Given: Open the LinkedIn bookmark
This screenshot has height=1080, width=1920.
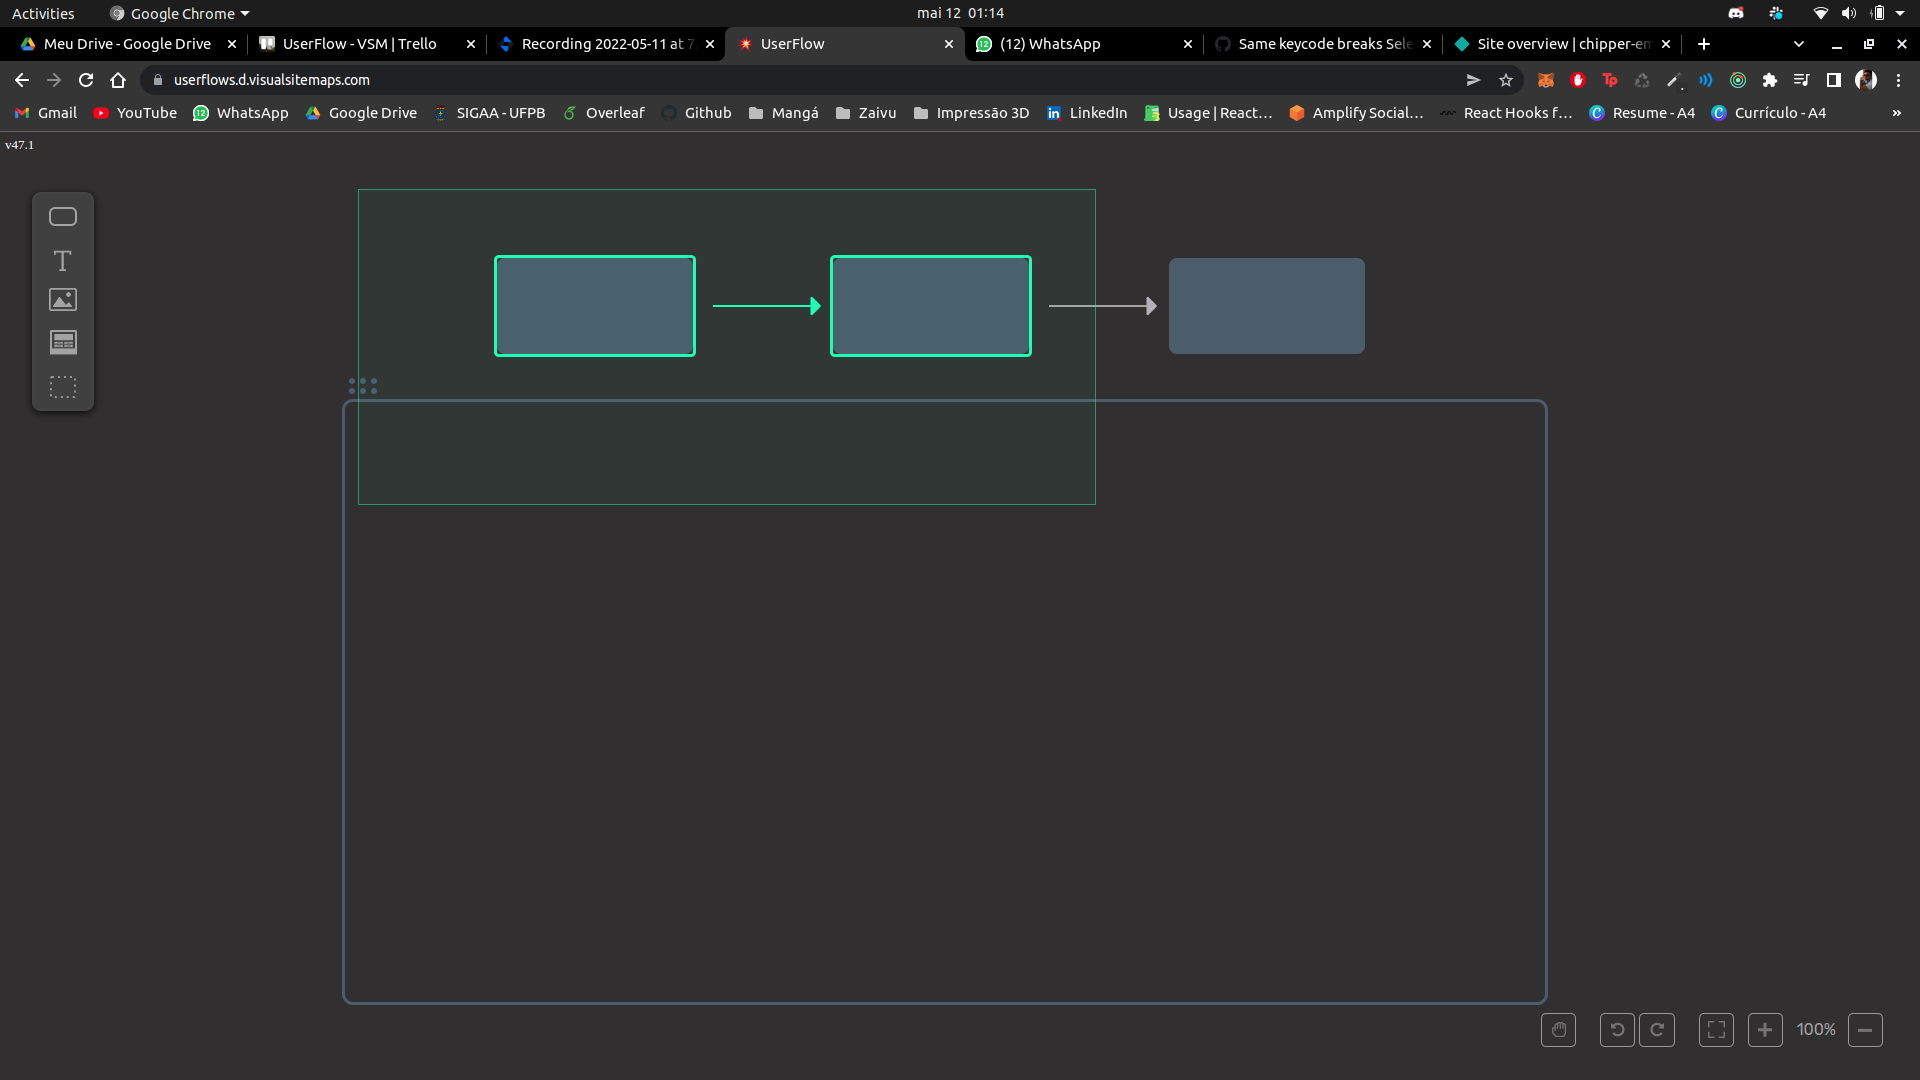Looking at the screenshot, I should (x=1087, y=113).
